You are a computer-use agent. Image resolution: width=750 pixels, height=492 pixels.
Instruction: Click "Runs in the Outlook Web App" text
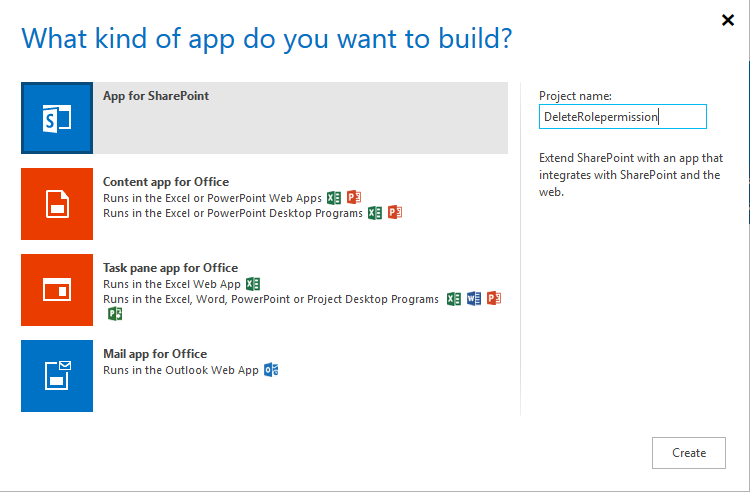click(181, 370)
